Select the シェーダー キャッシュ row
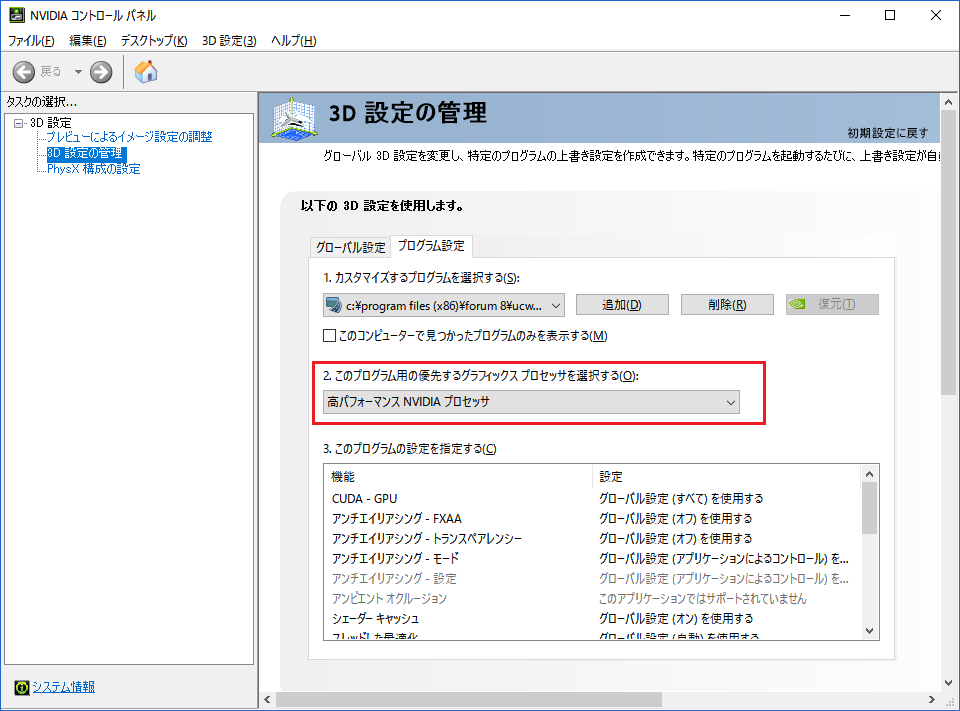Image resolution: width=960 pixels, height=711 pixels. tap(592, 619)
